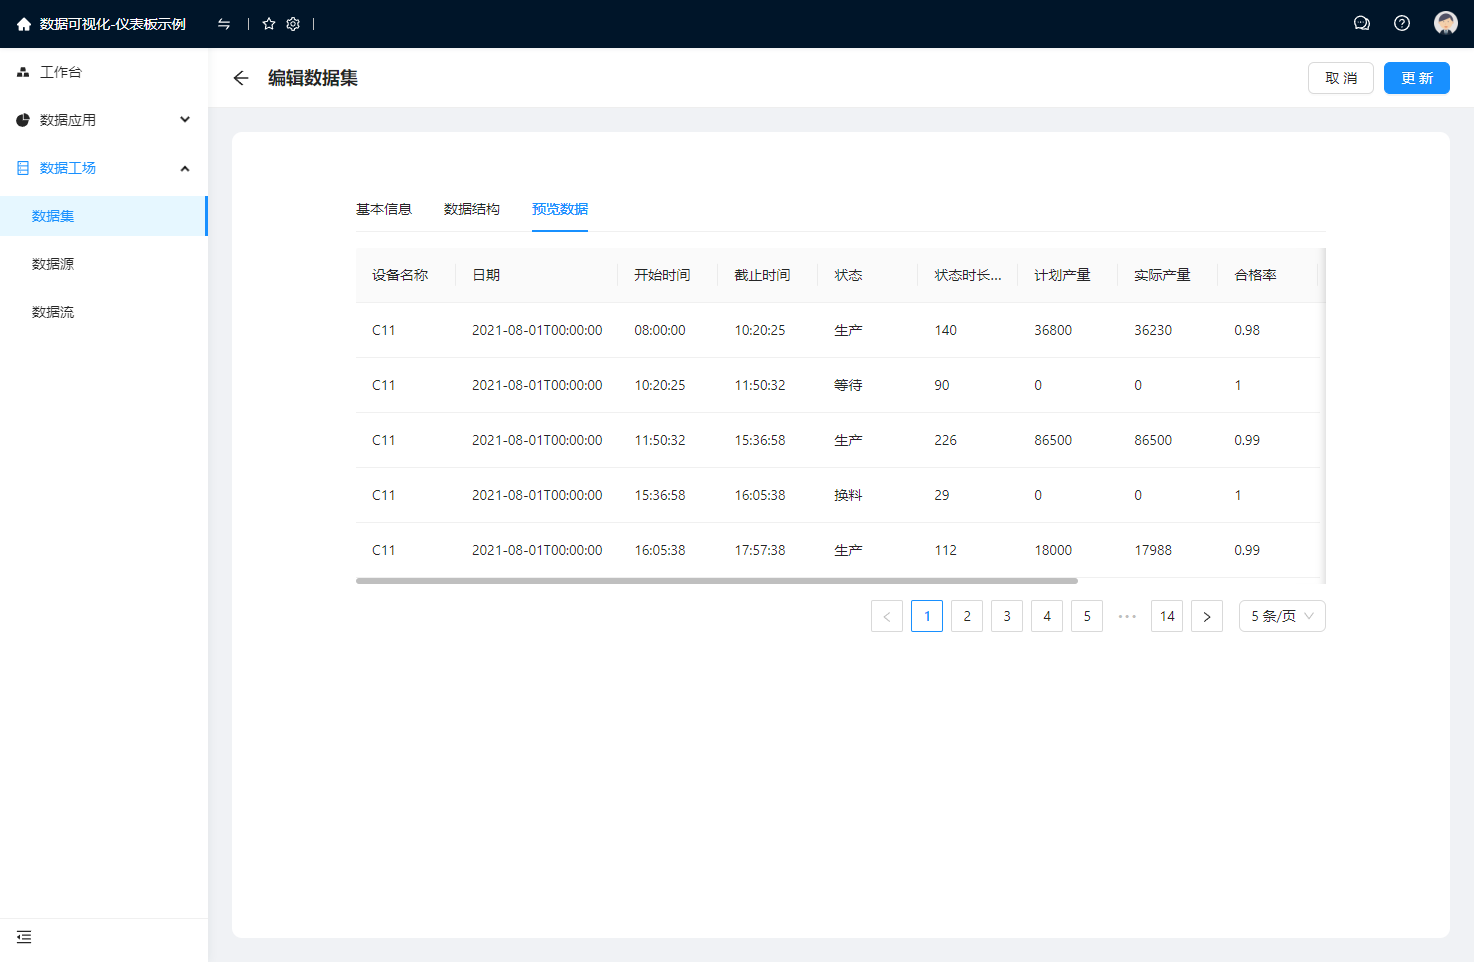Switch to the 基本信息 tab
The image size is (1474, 962).
[384, 209]
